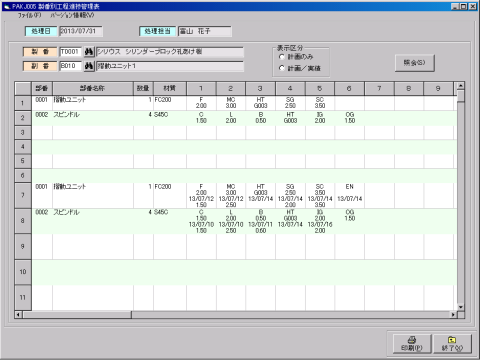This screenshot has height=360, width=480.
Task: Click the 製番 input field with T0001
Action: click(x=70, y=52)
